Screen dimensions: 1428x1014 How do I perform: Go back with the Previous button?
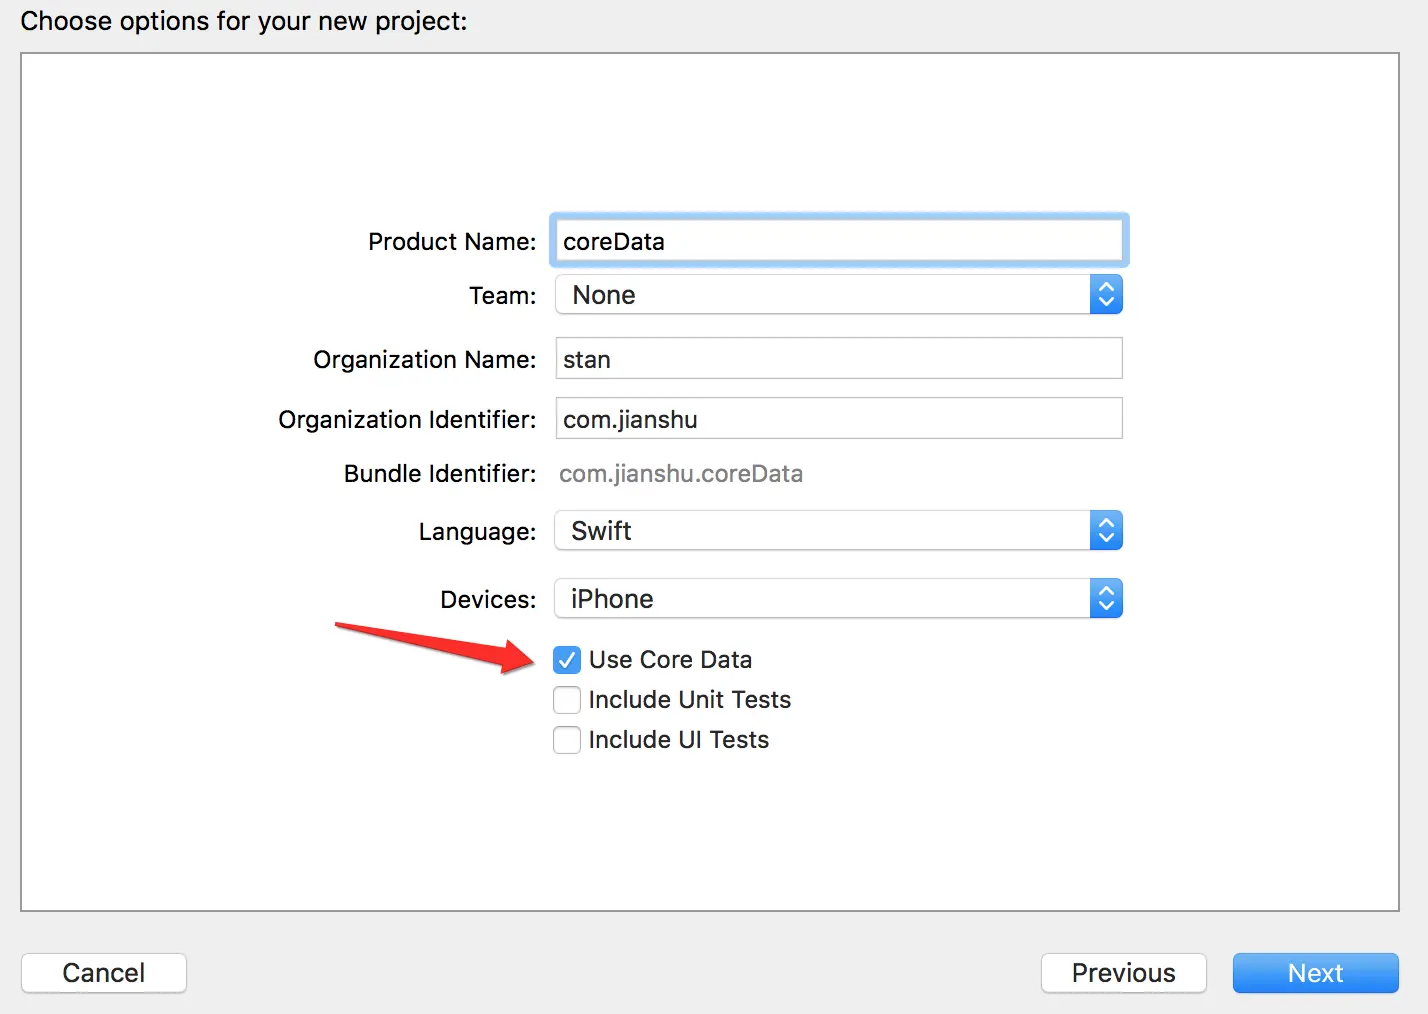[1123, 973]
